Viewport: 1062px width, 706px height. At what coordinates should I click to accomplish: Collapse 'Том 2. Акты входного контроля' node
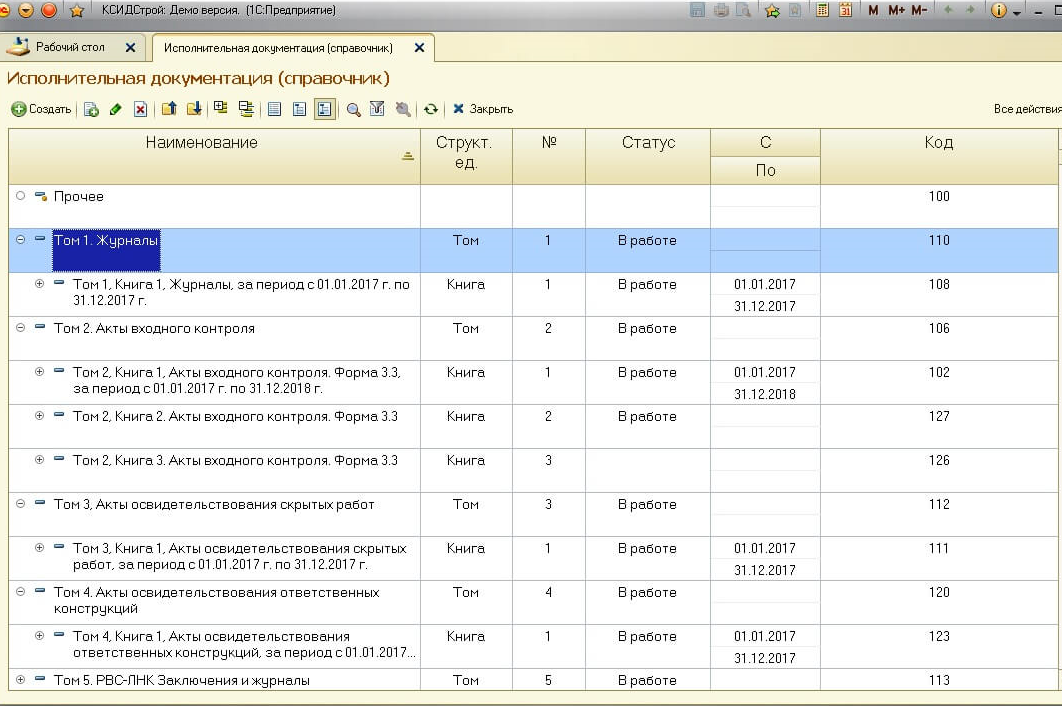click(21, 328)
